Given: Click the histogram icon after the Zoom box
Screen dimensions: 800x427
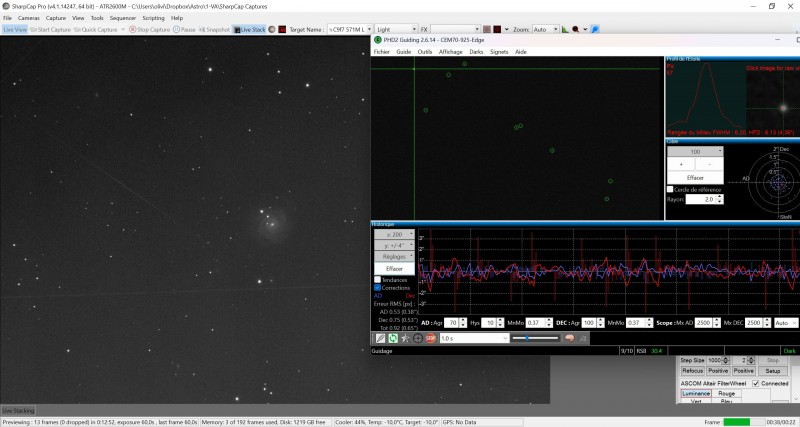Looking at the screenshot, I should pyautogui.click(x=565, y=30).
